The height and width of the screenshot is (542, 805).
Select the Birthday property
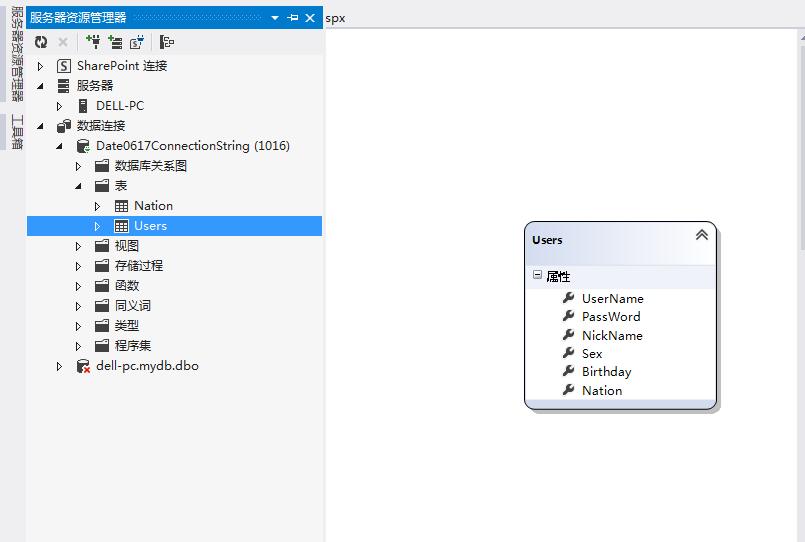(606, 372)
